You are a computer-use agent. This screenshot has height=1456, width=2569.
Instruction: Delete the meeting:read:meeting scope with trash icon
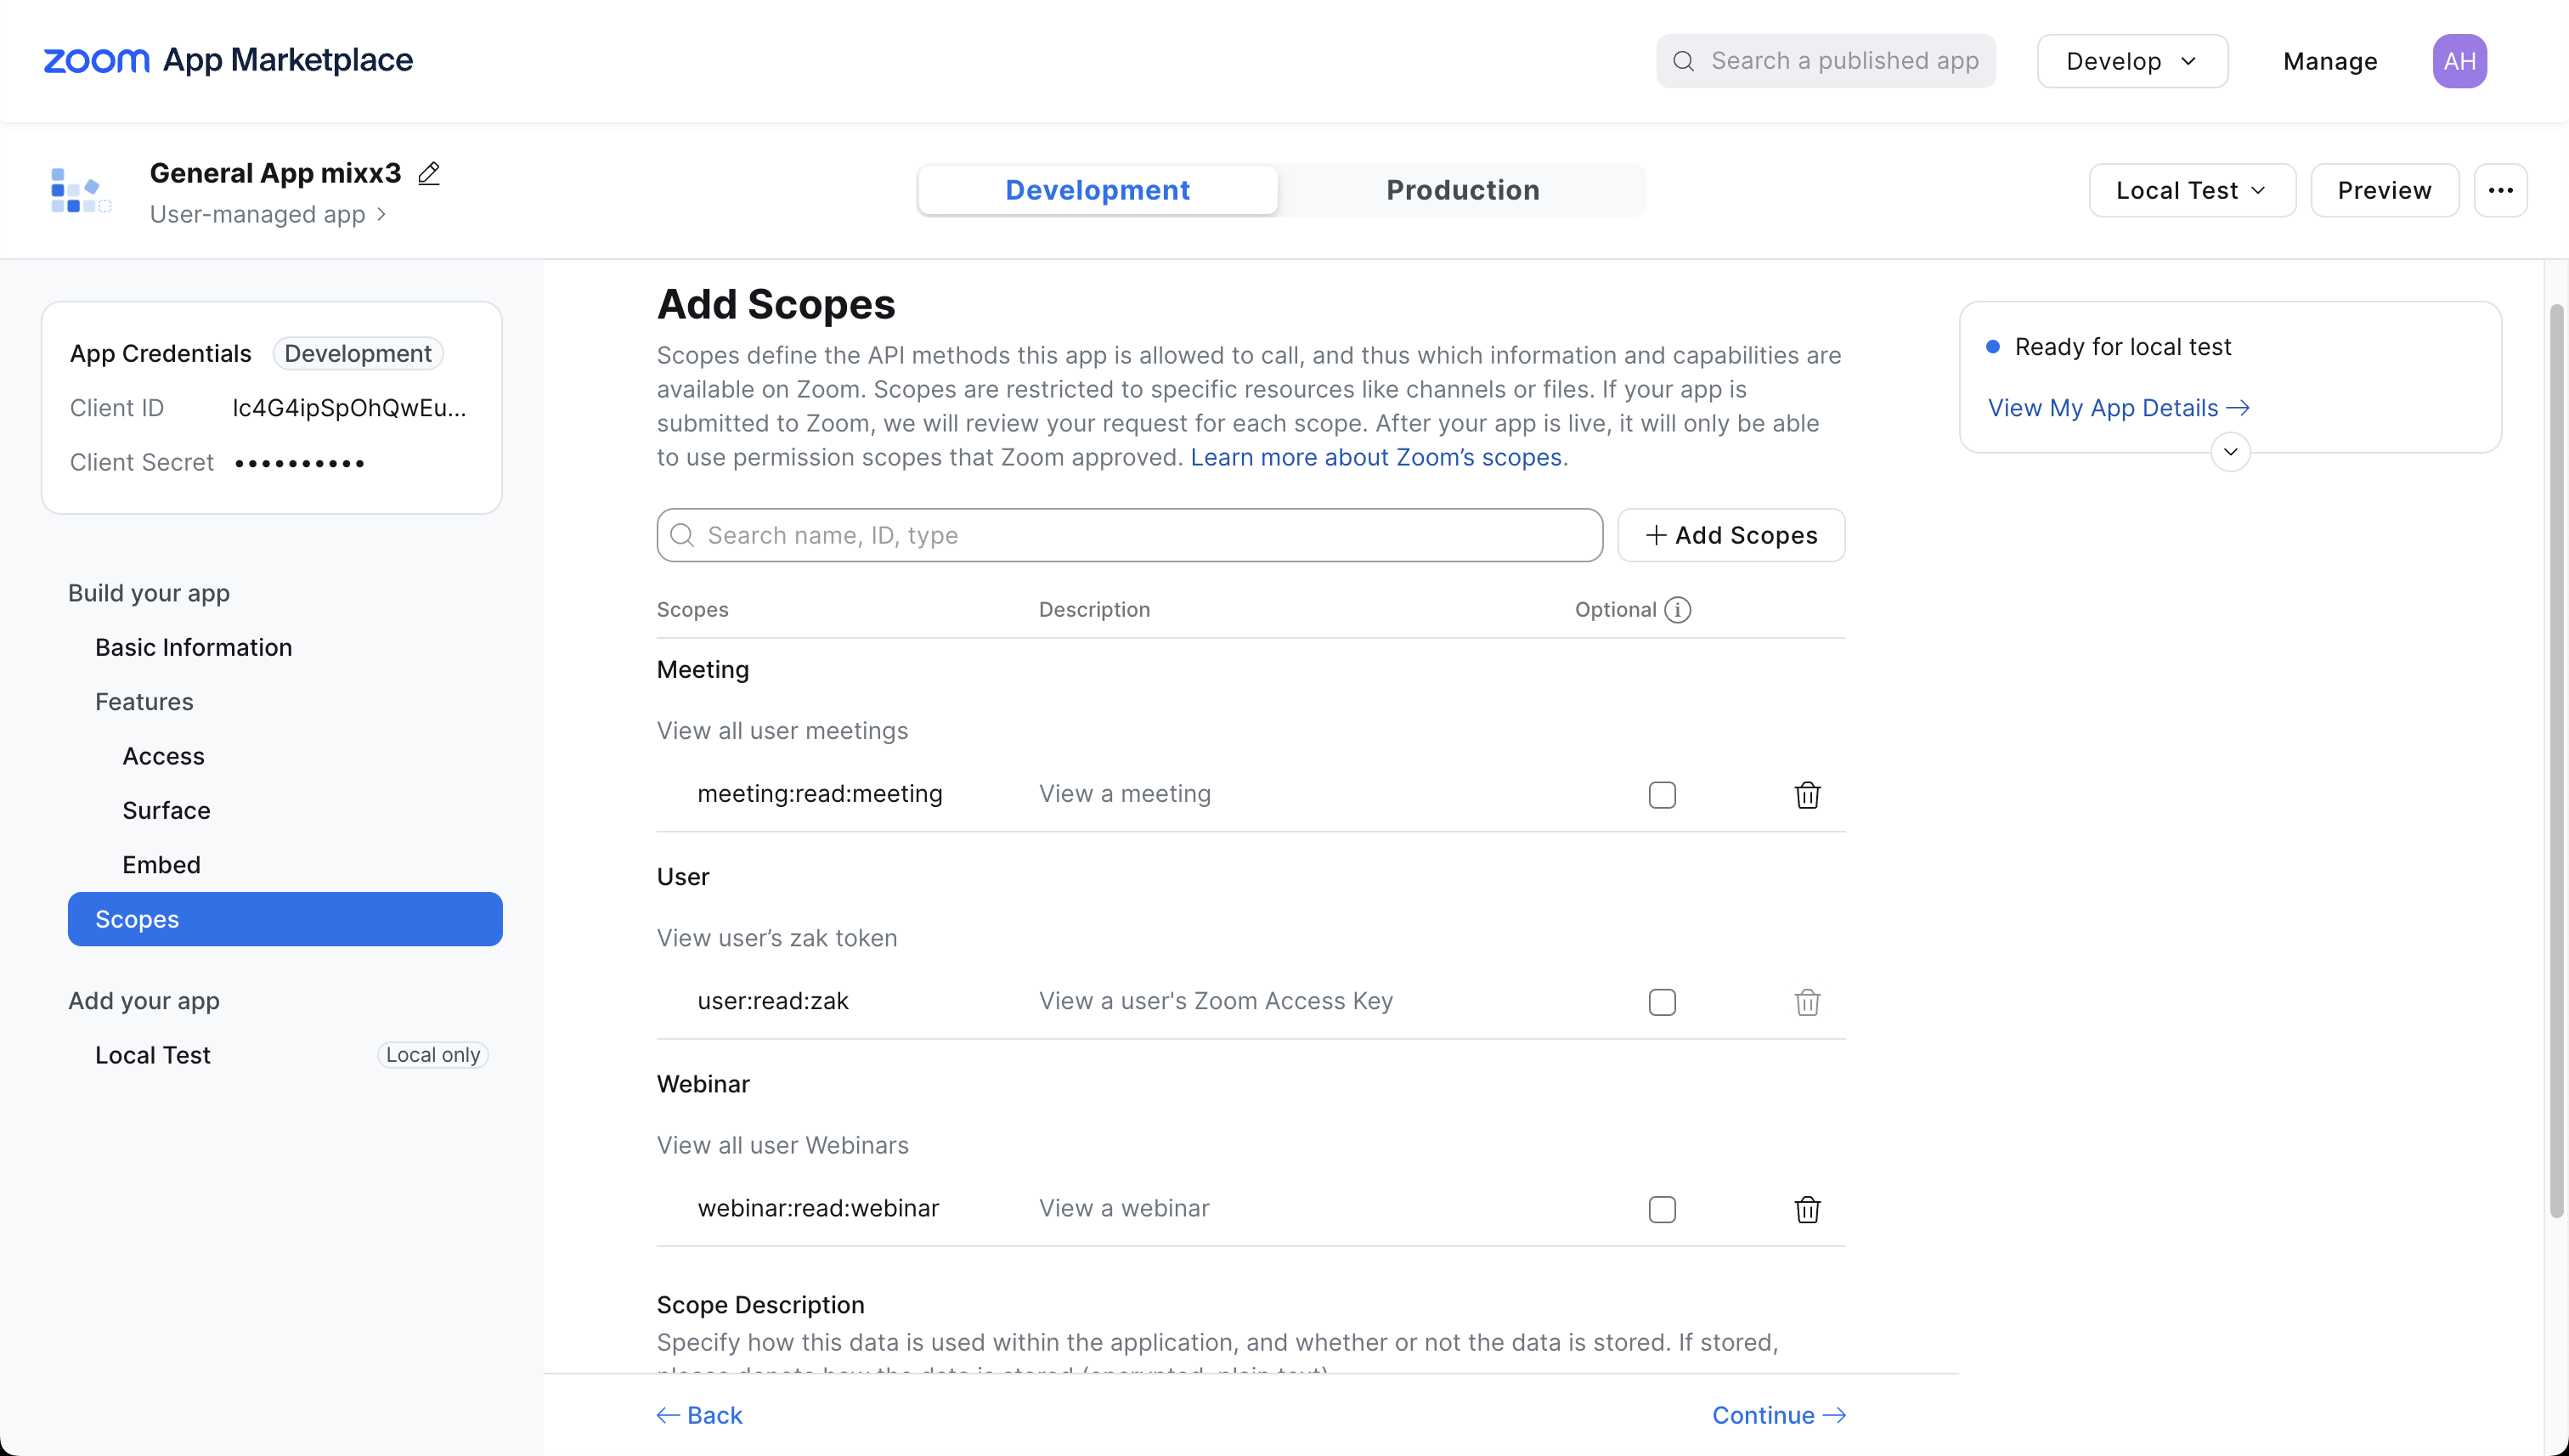[x=1807, y=795]
